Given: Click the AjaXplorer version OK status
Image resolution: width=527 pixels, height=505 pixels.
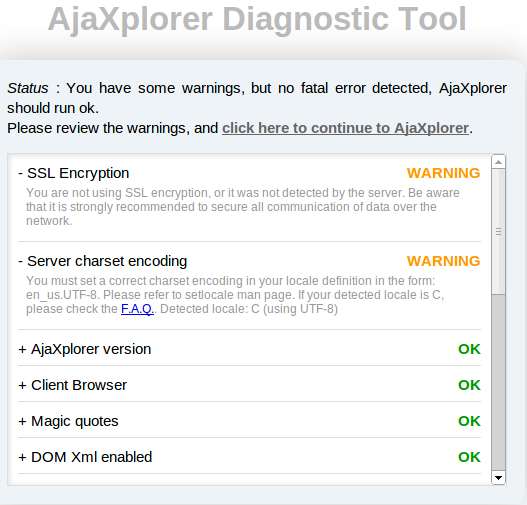Looking at the screenshot, I should click(x=469, y=349).
